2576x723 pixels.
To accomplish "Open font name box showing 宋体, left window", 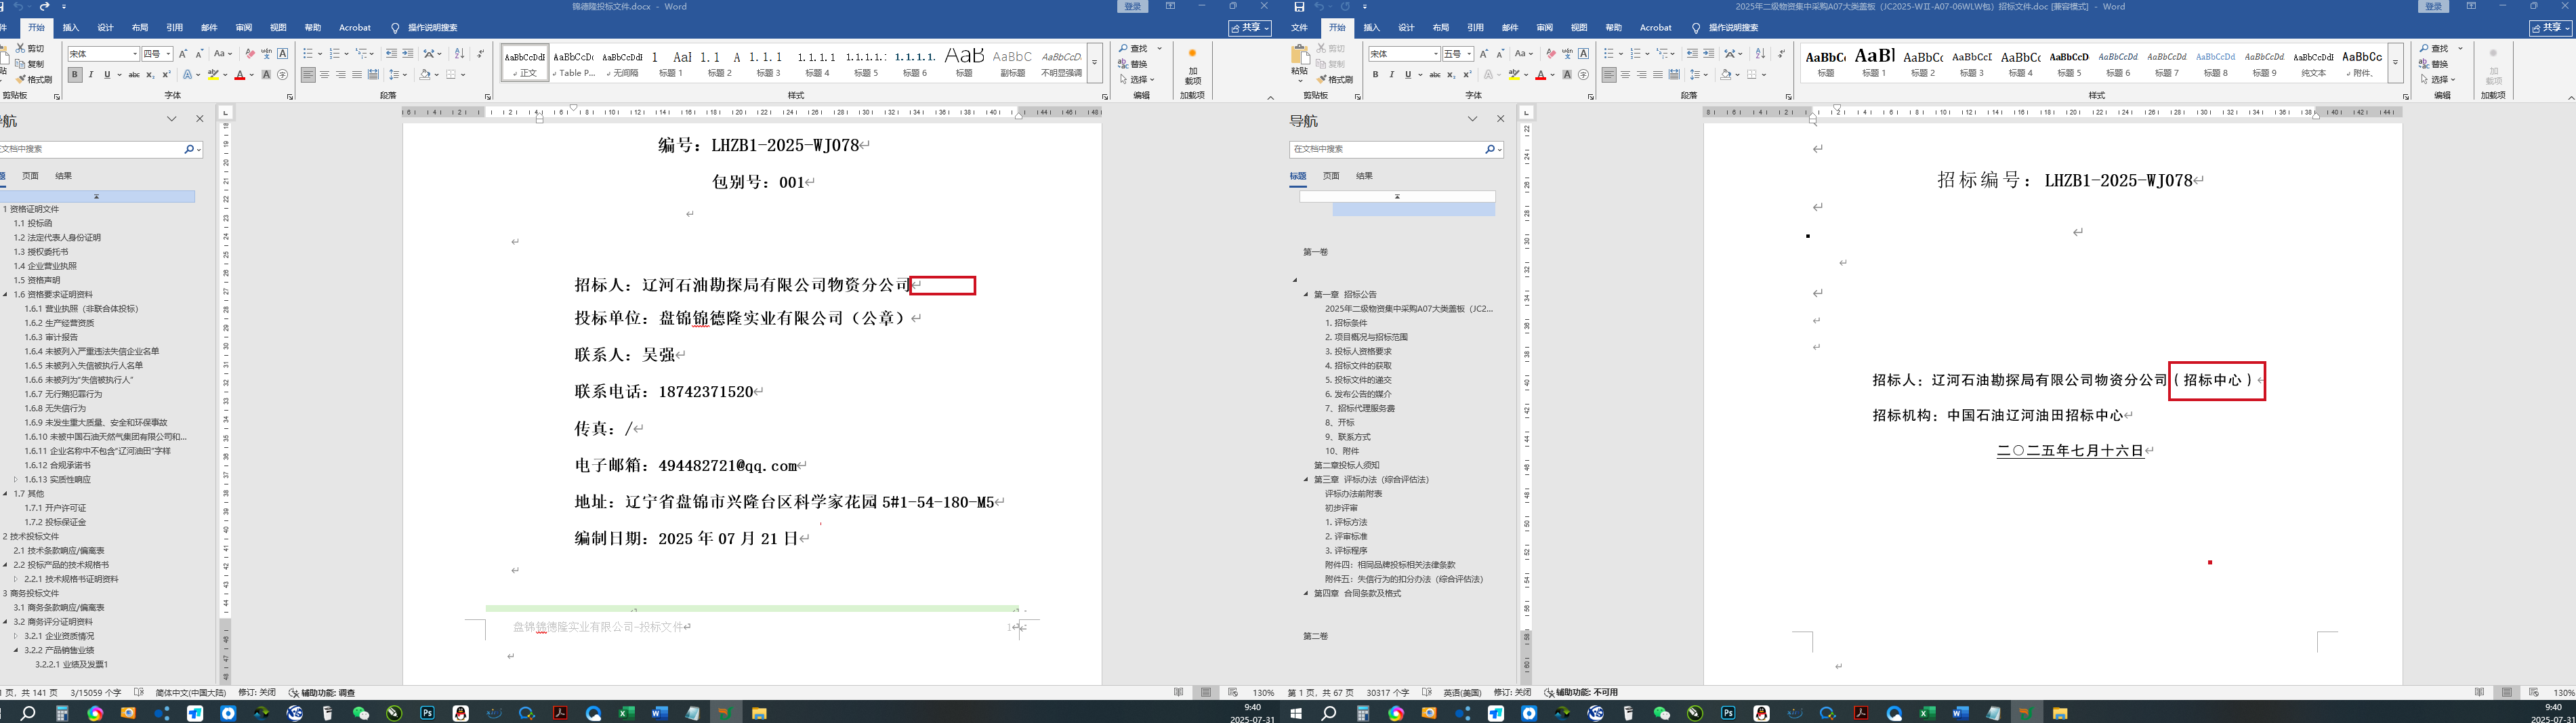I will [103, 54].
